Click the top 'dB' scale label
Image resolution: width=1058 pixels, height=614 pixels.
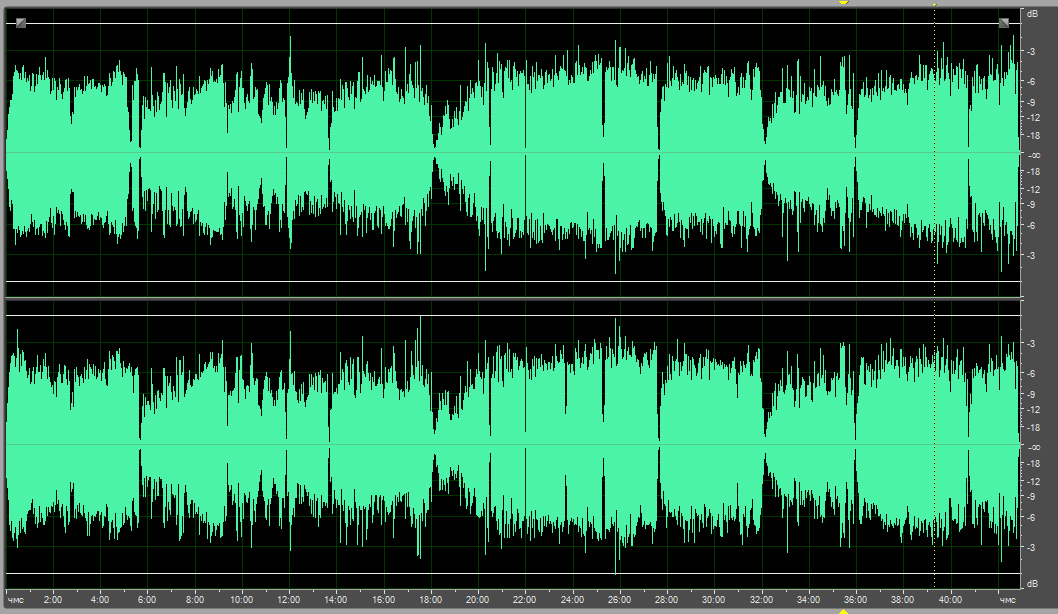(x=1031, y=14)
